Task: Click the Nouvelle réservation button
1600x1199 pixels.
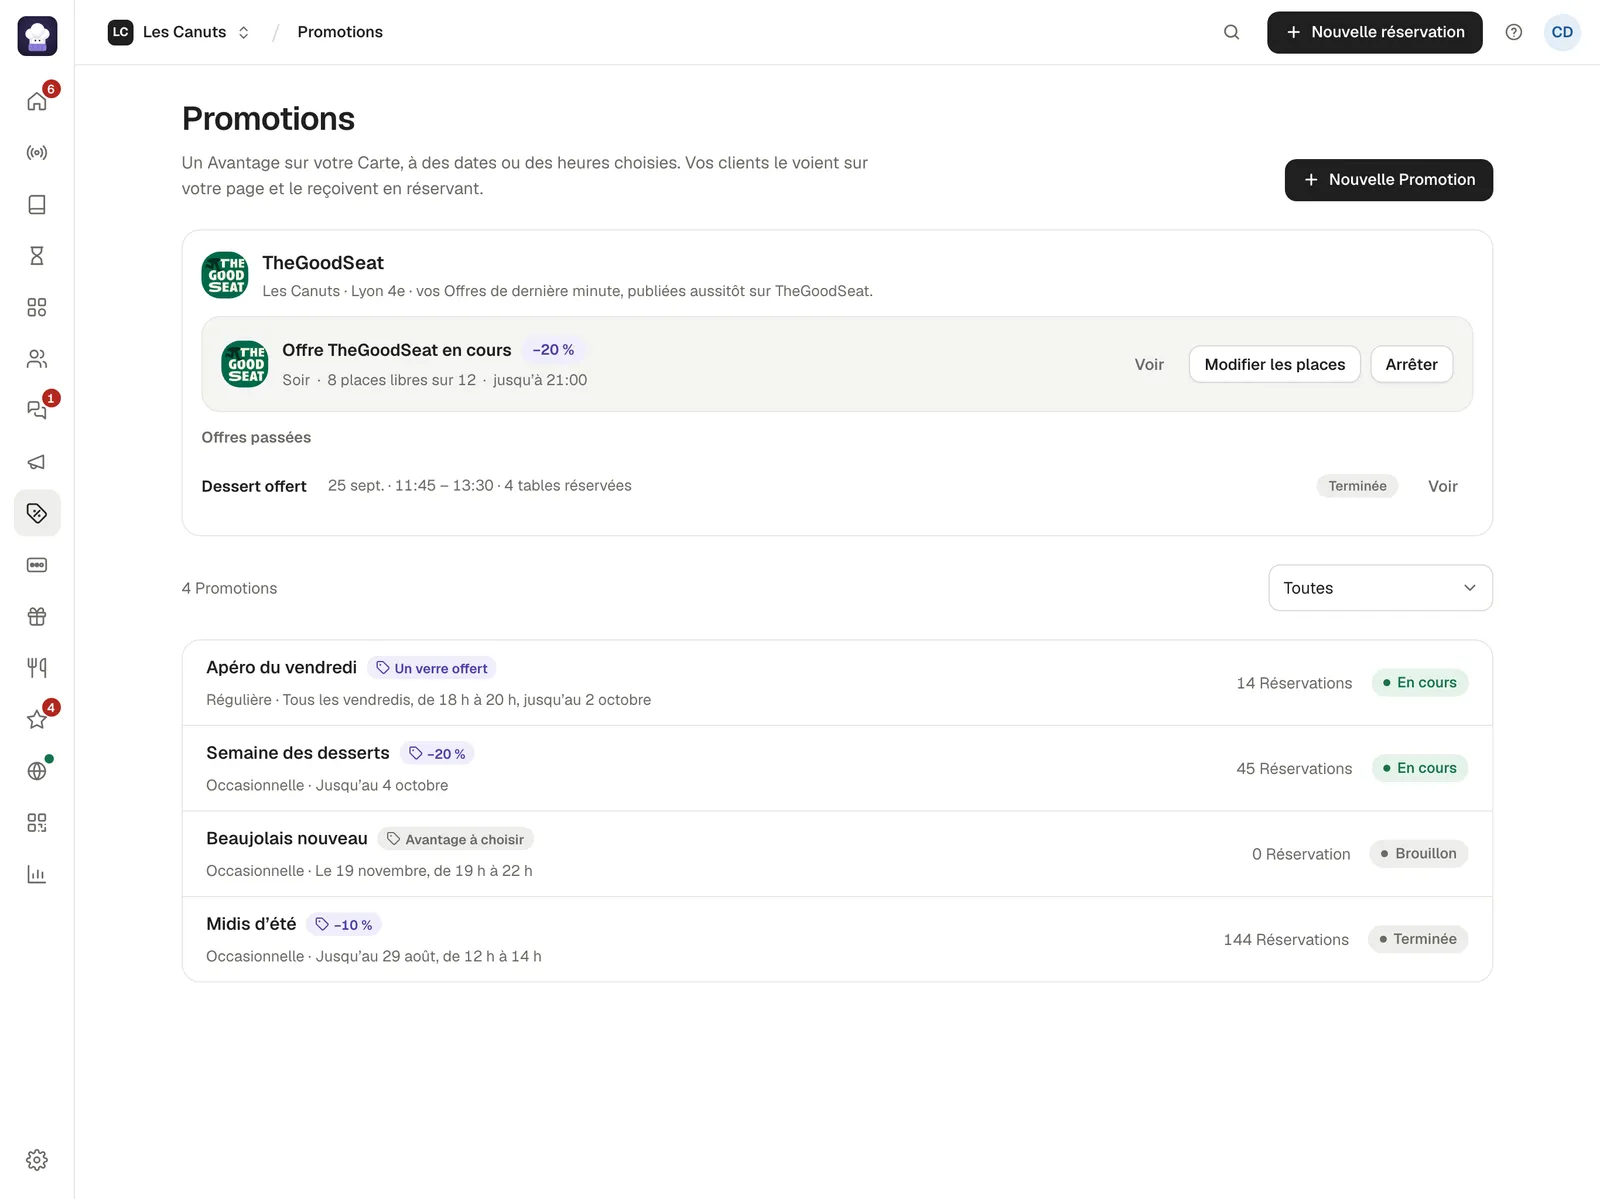Action: (1375, 32)
